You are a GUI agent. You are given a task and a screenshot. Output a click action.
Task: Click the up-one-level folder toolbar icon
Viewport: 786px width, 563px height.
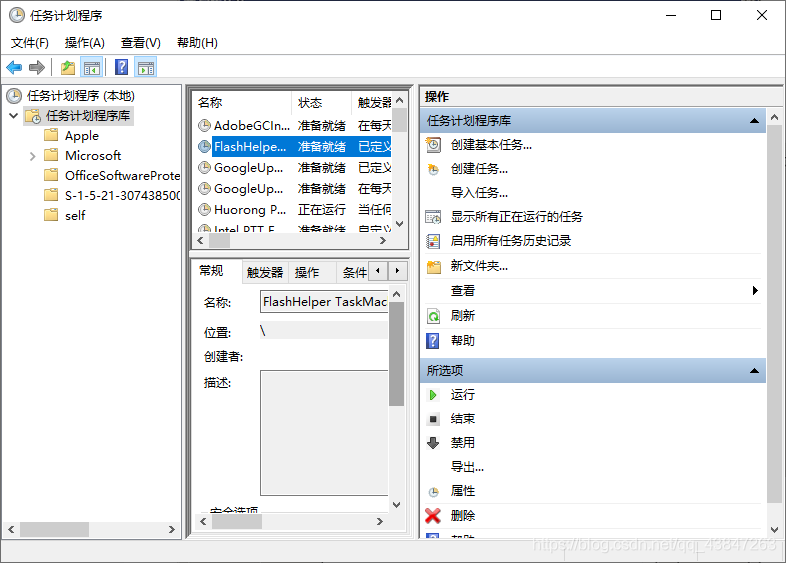pyautogui.click(x=68, y=67)
